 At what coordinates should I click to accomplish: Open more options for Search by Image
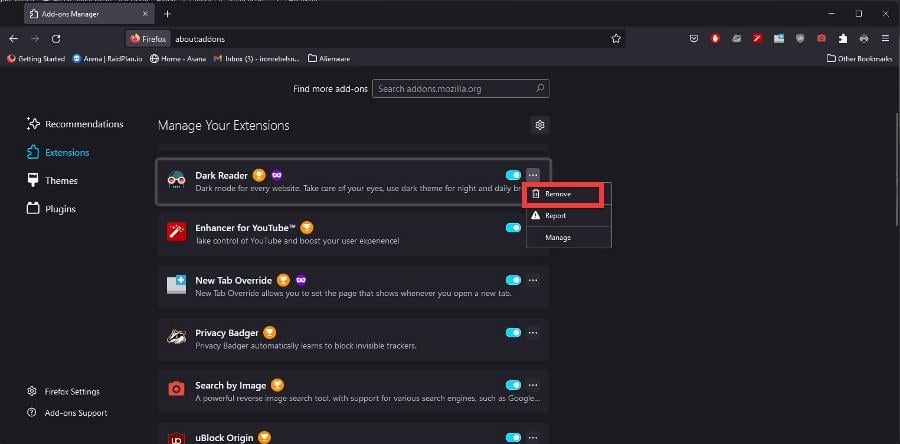(x=533, y=385)
